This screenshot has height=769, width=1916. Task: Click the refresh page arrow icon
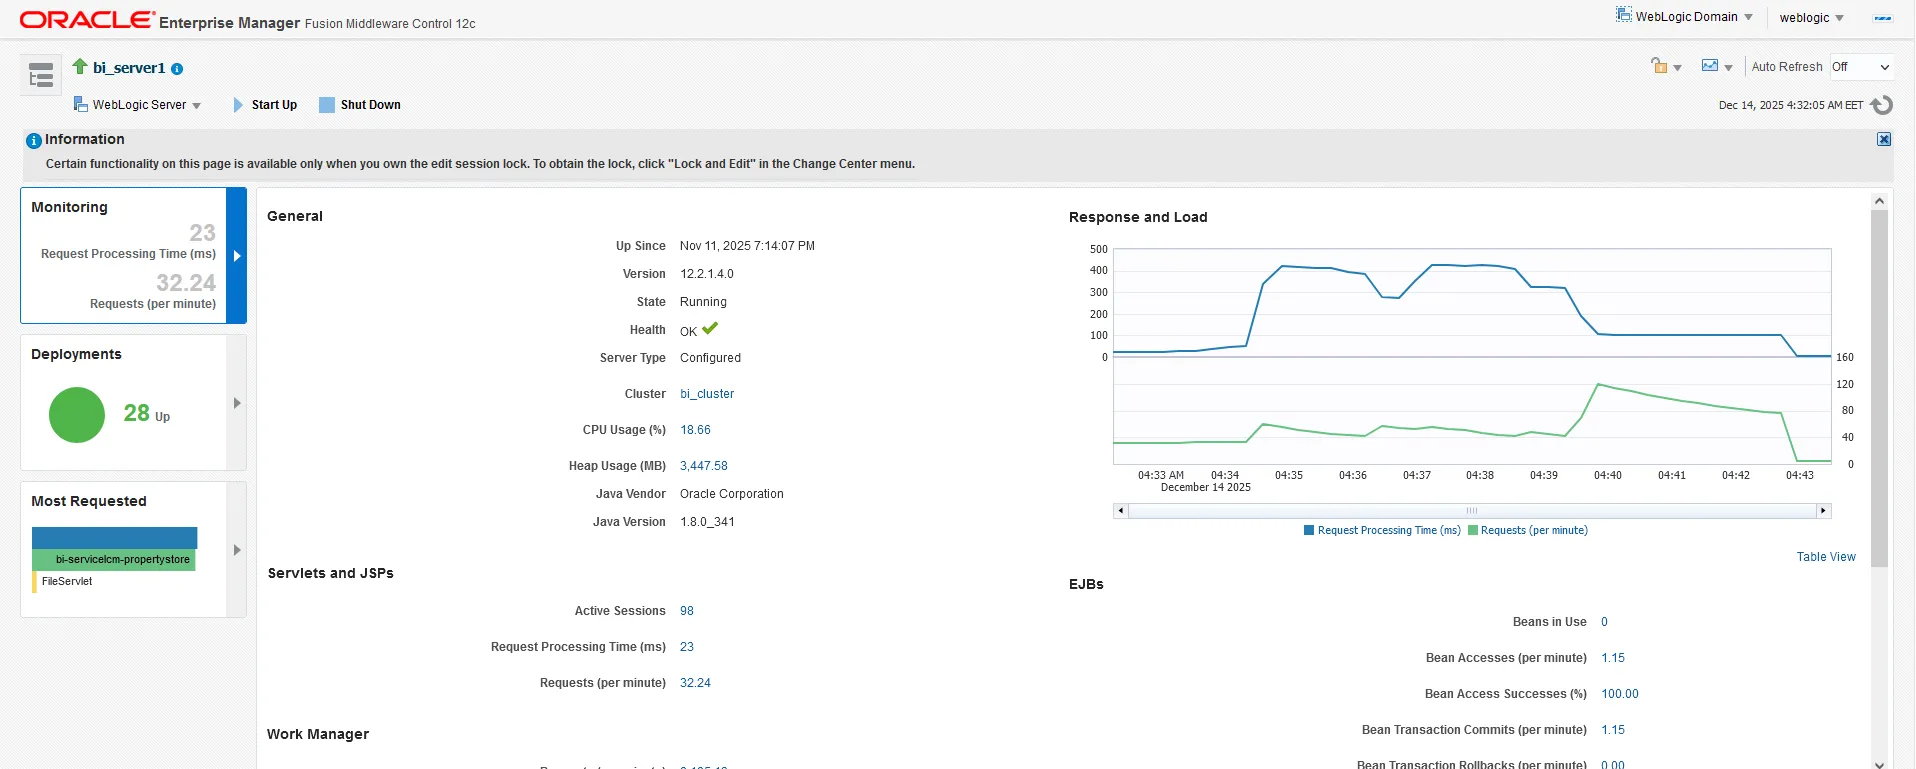pos(1881,105)
